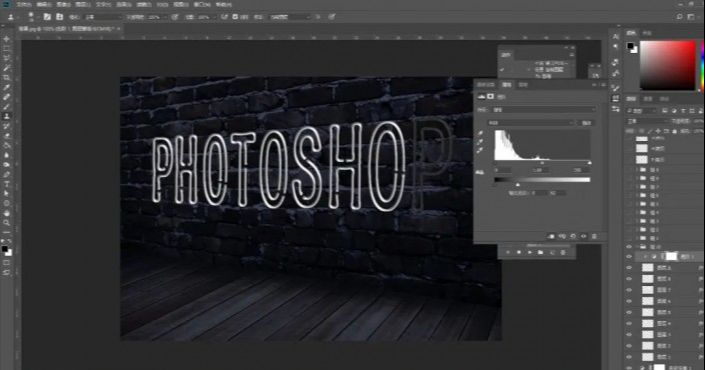Open the tool preset stamp icon in options bar
This screenshot has width=705, height=370.
[x=10, y=17]
